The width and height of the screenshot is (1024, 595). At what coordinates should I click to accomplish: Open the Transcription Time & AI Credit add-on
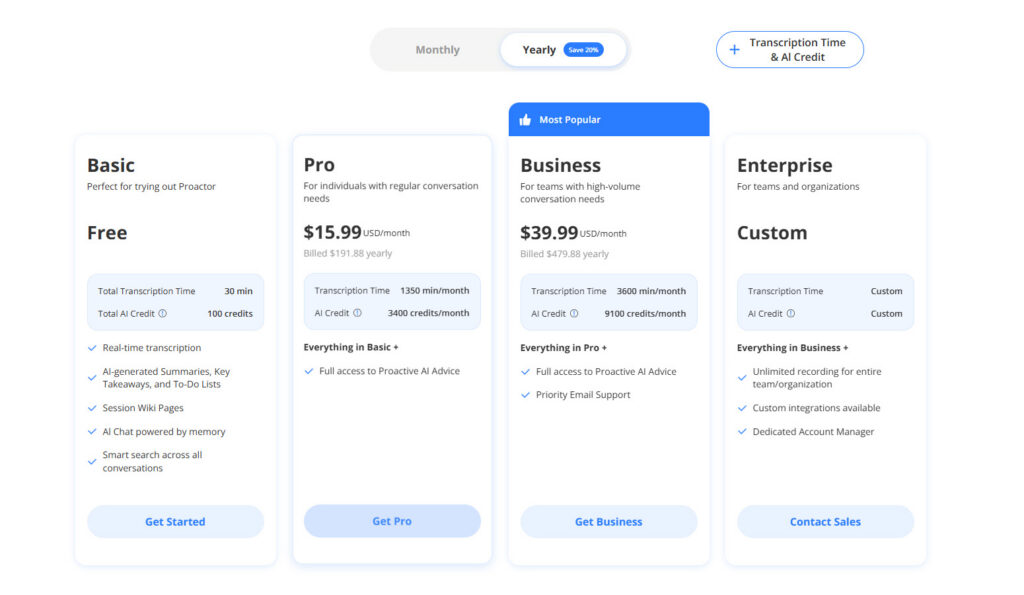pos(790,48)
